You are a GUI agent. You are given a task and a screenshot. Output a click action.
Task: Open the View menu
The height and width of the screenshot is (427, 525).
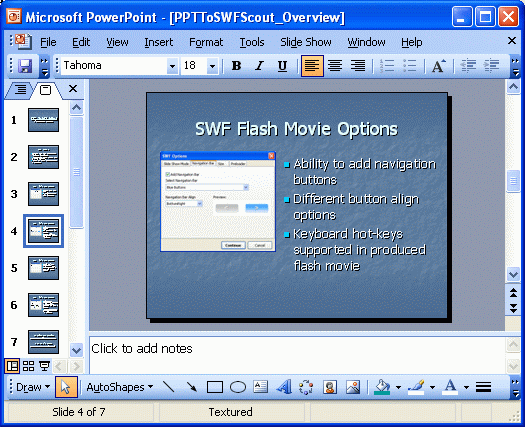(x=117, y=42)
